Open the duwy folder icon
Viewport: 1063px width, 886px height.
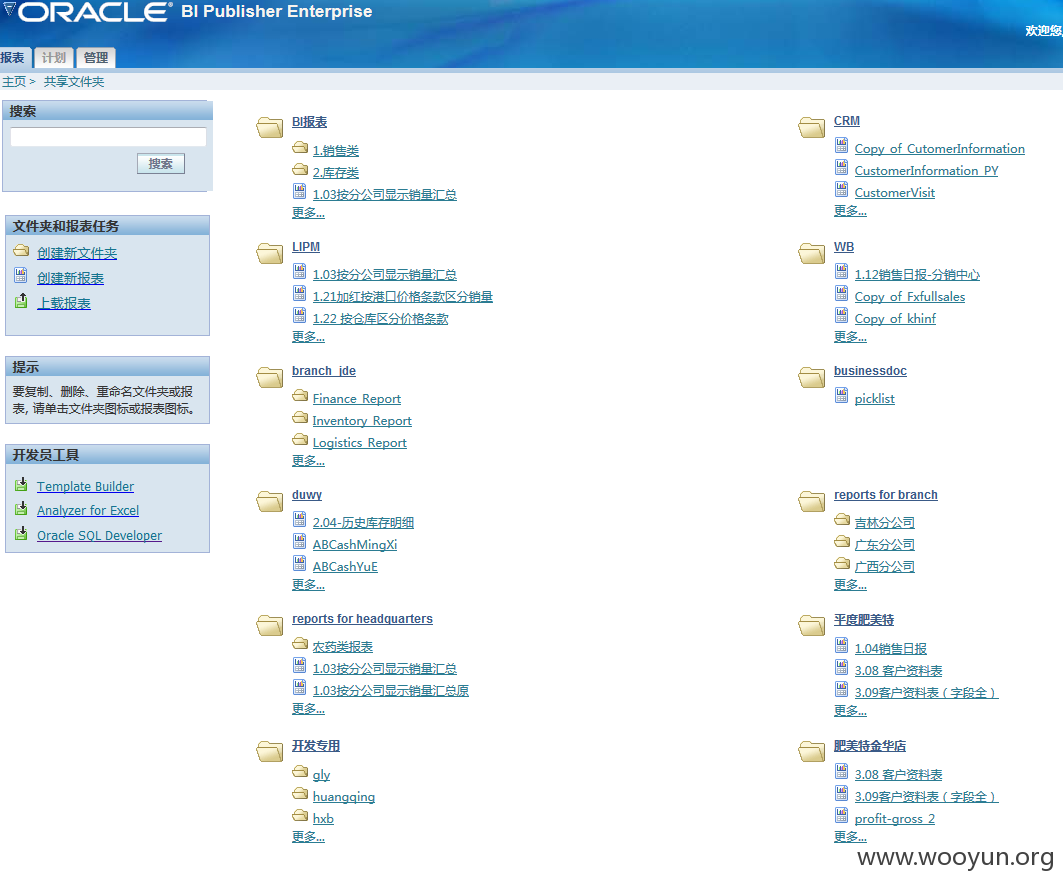click(269, 501)
